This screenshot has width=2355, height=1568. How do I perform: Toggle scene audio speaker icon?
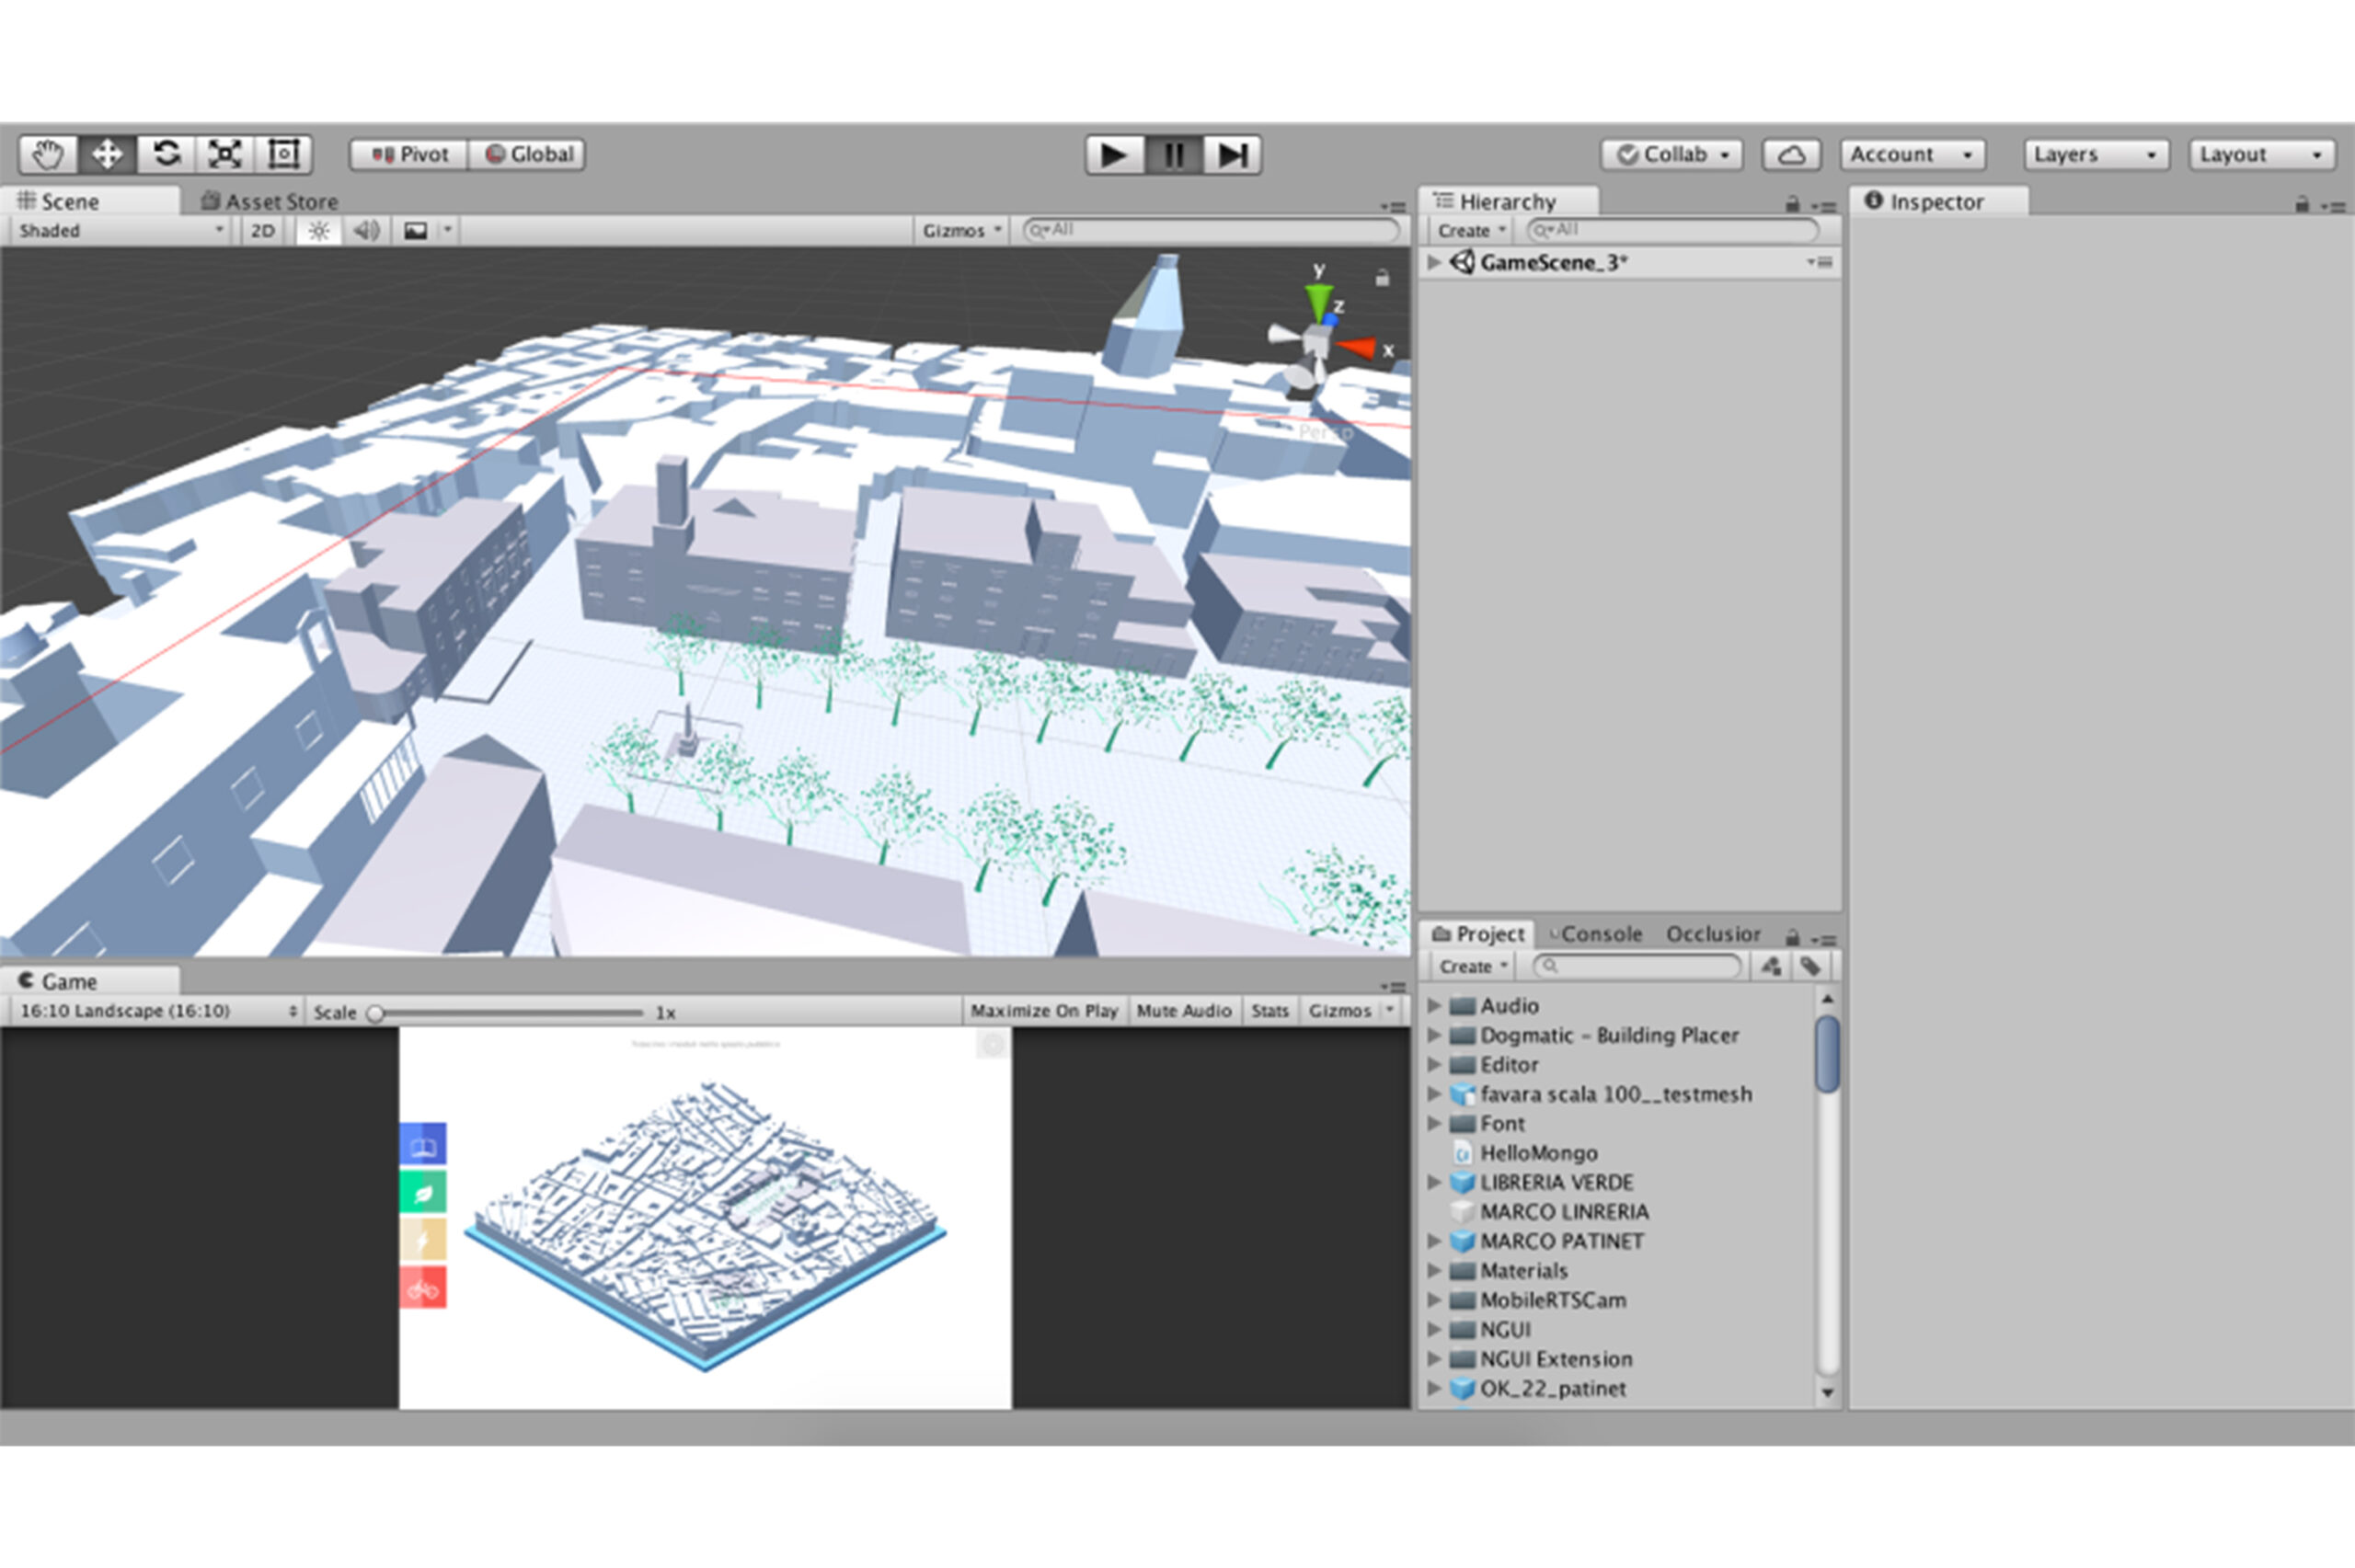[x=366, y=231]
